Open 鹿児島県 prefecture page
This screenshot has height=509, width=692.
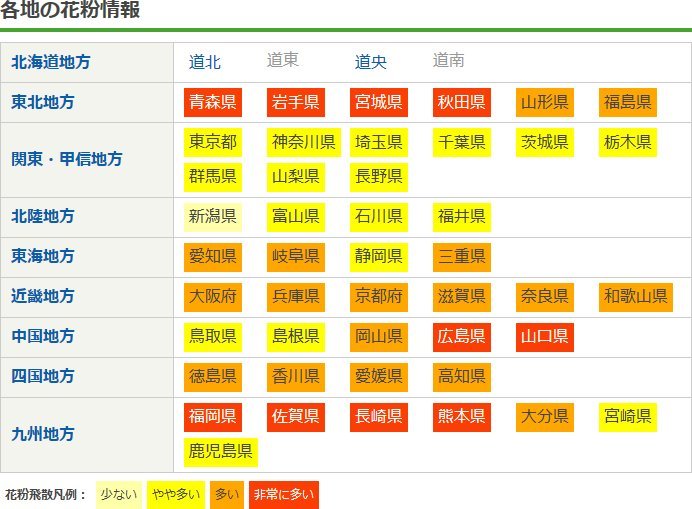(220, 451)
